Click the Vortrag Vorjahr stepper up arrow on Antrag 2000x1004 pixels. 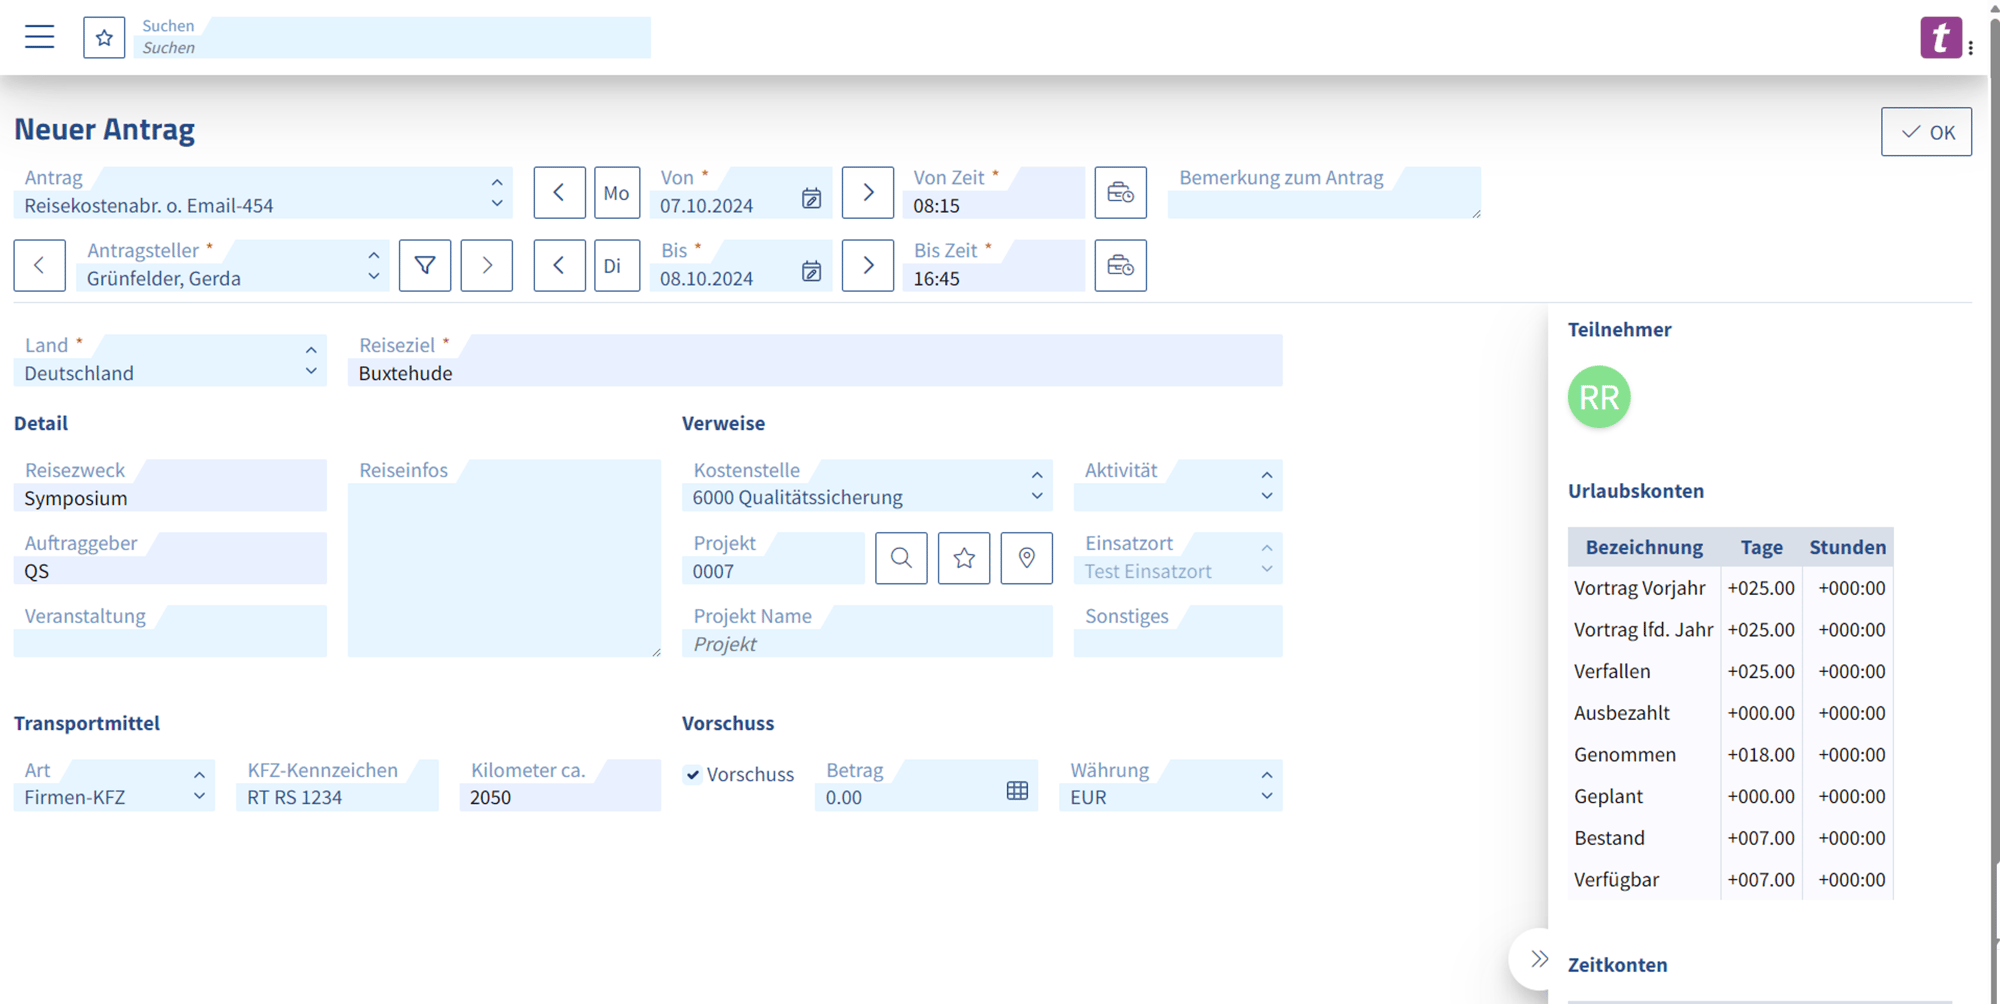[x=497, y=182]
